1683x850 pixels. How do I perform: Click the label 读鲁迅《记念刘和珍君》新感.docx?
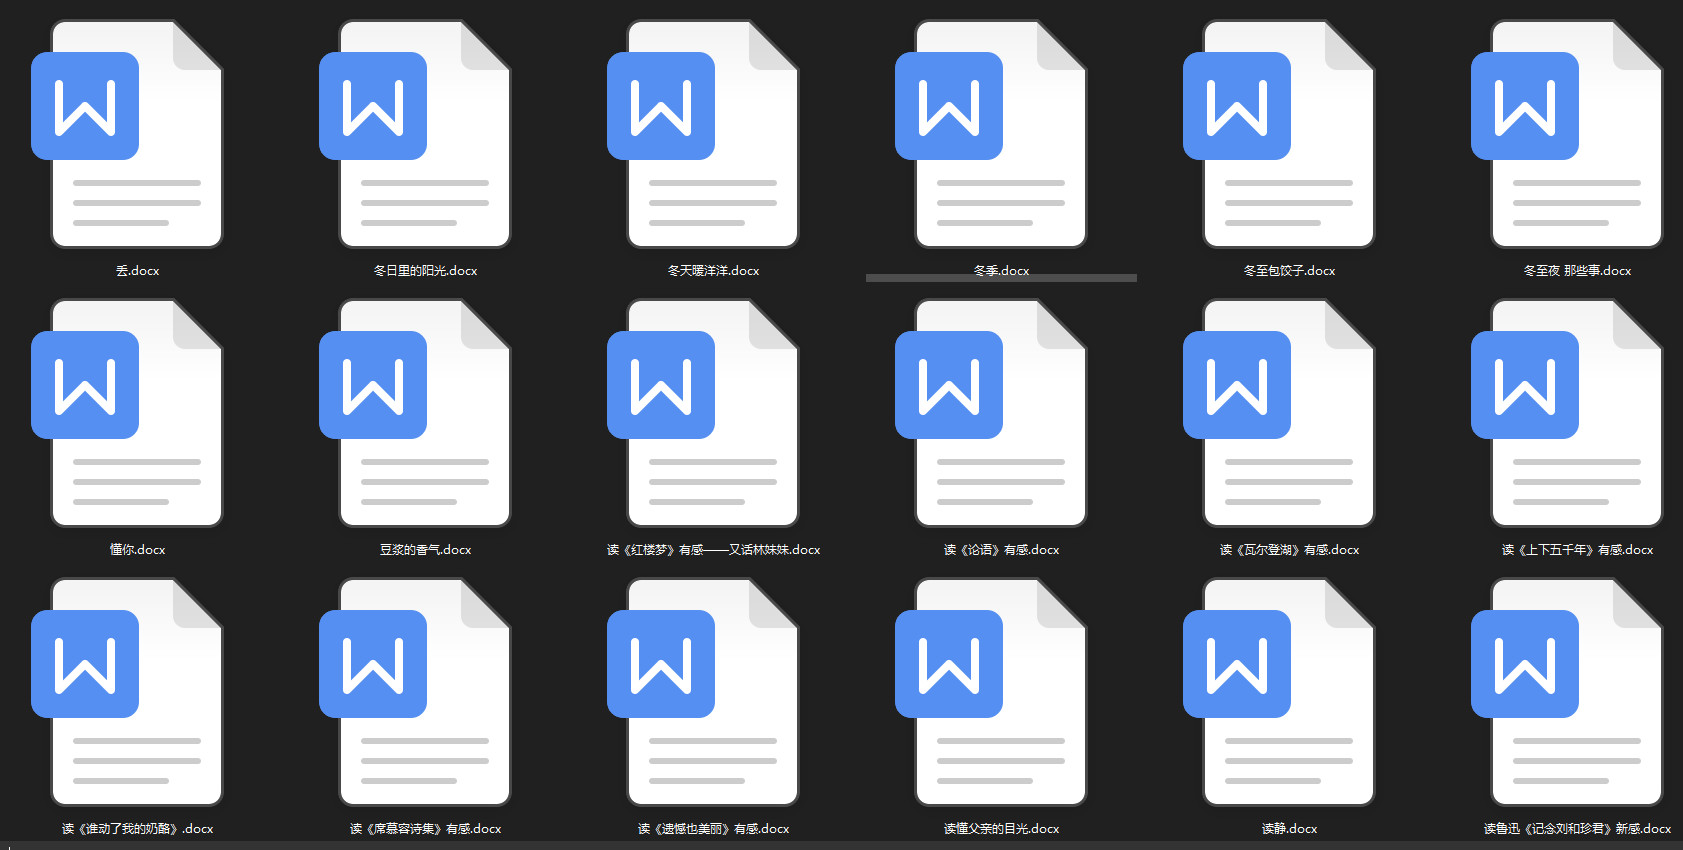[1578, 828]
